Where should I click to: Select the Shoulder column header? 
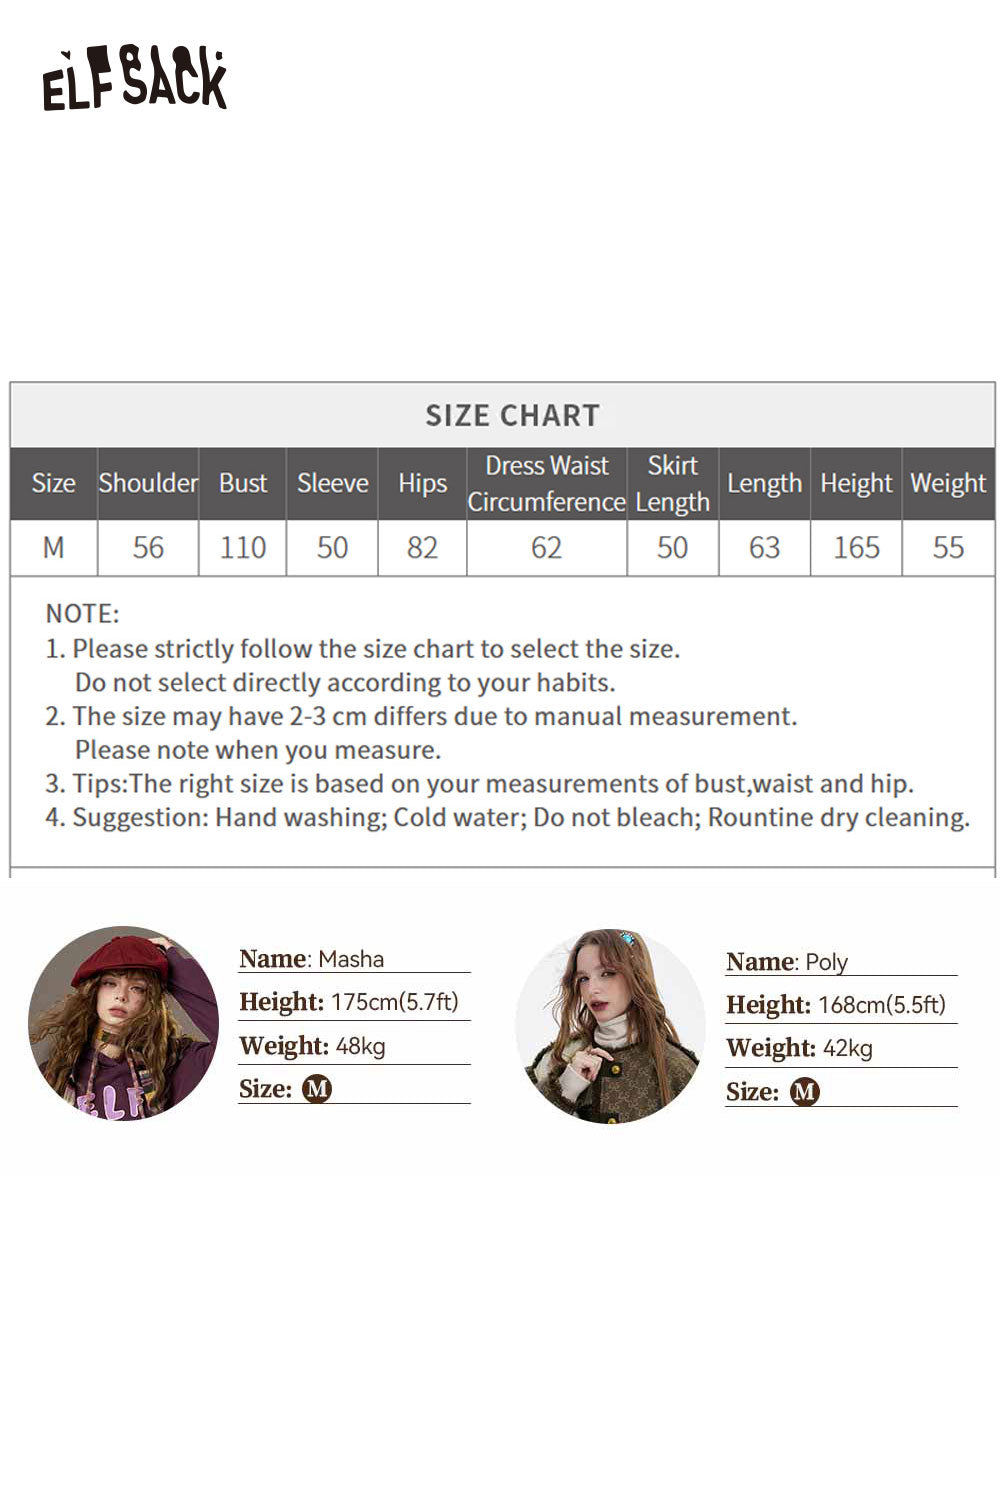pyautogui.click(x=148, y=483)
